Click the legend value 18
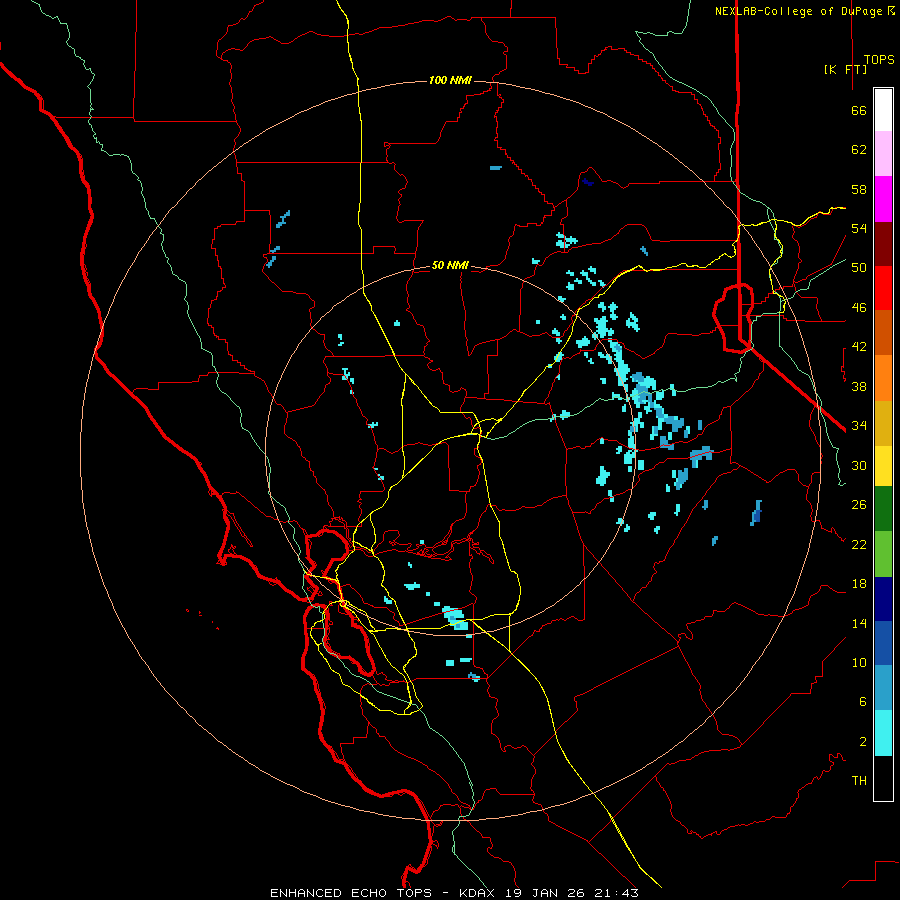900x900 pixels. (859, 584)
